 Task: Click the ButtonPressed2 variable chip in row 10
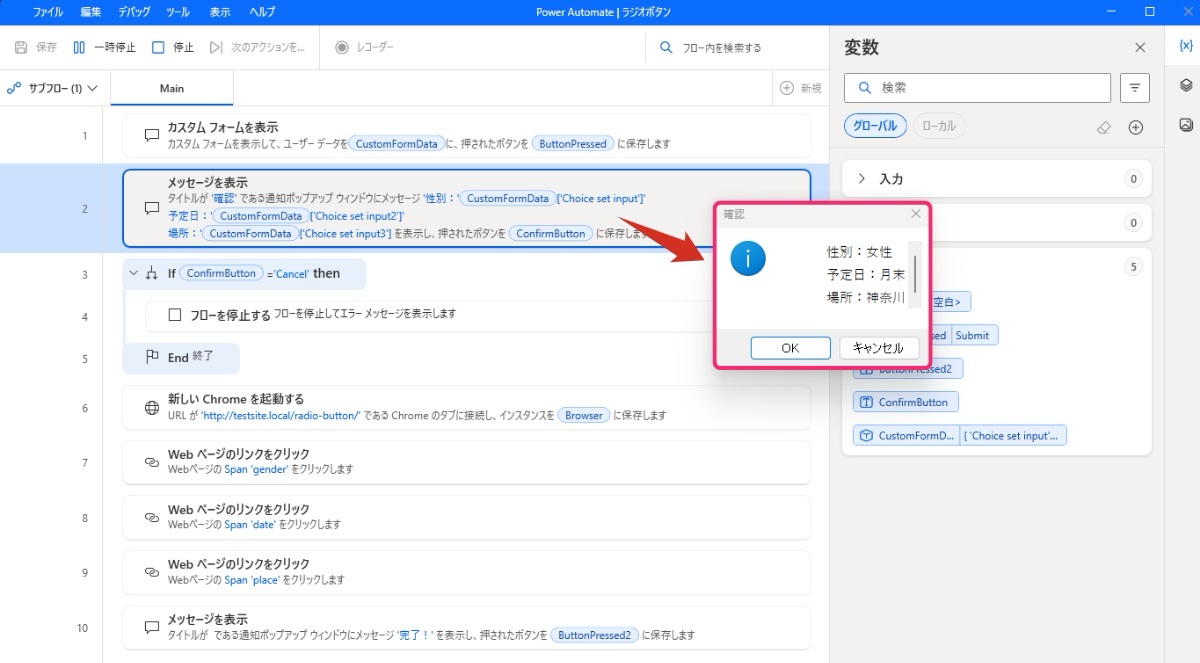[595, 635]
